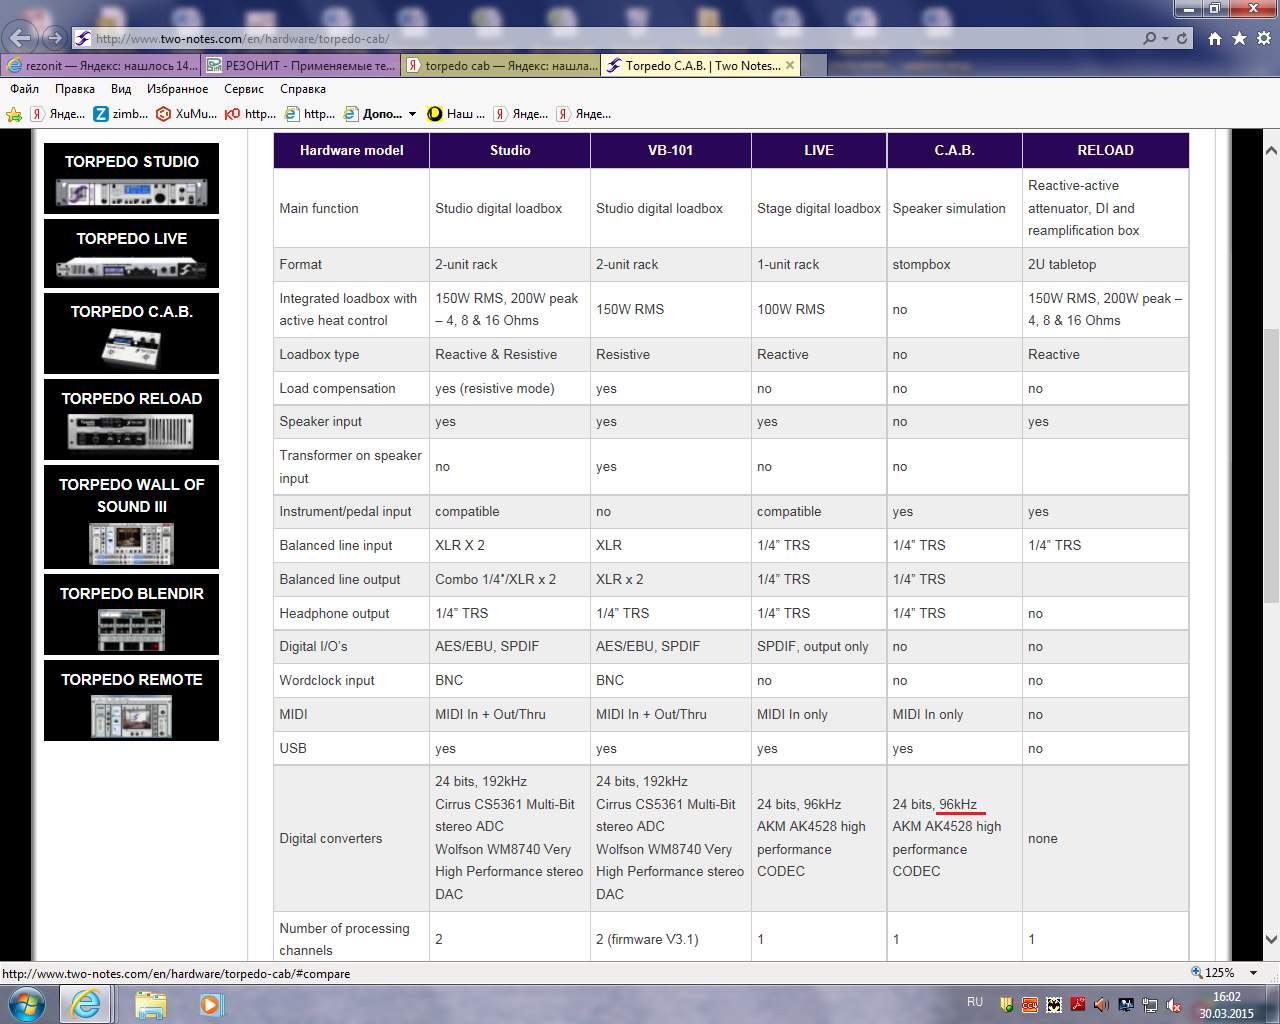Screen dimensions: 1280x1024
Task: Open the Избранное menu
Action: [177, 89]
